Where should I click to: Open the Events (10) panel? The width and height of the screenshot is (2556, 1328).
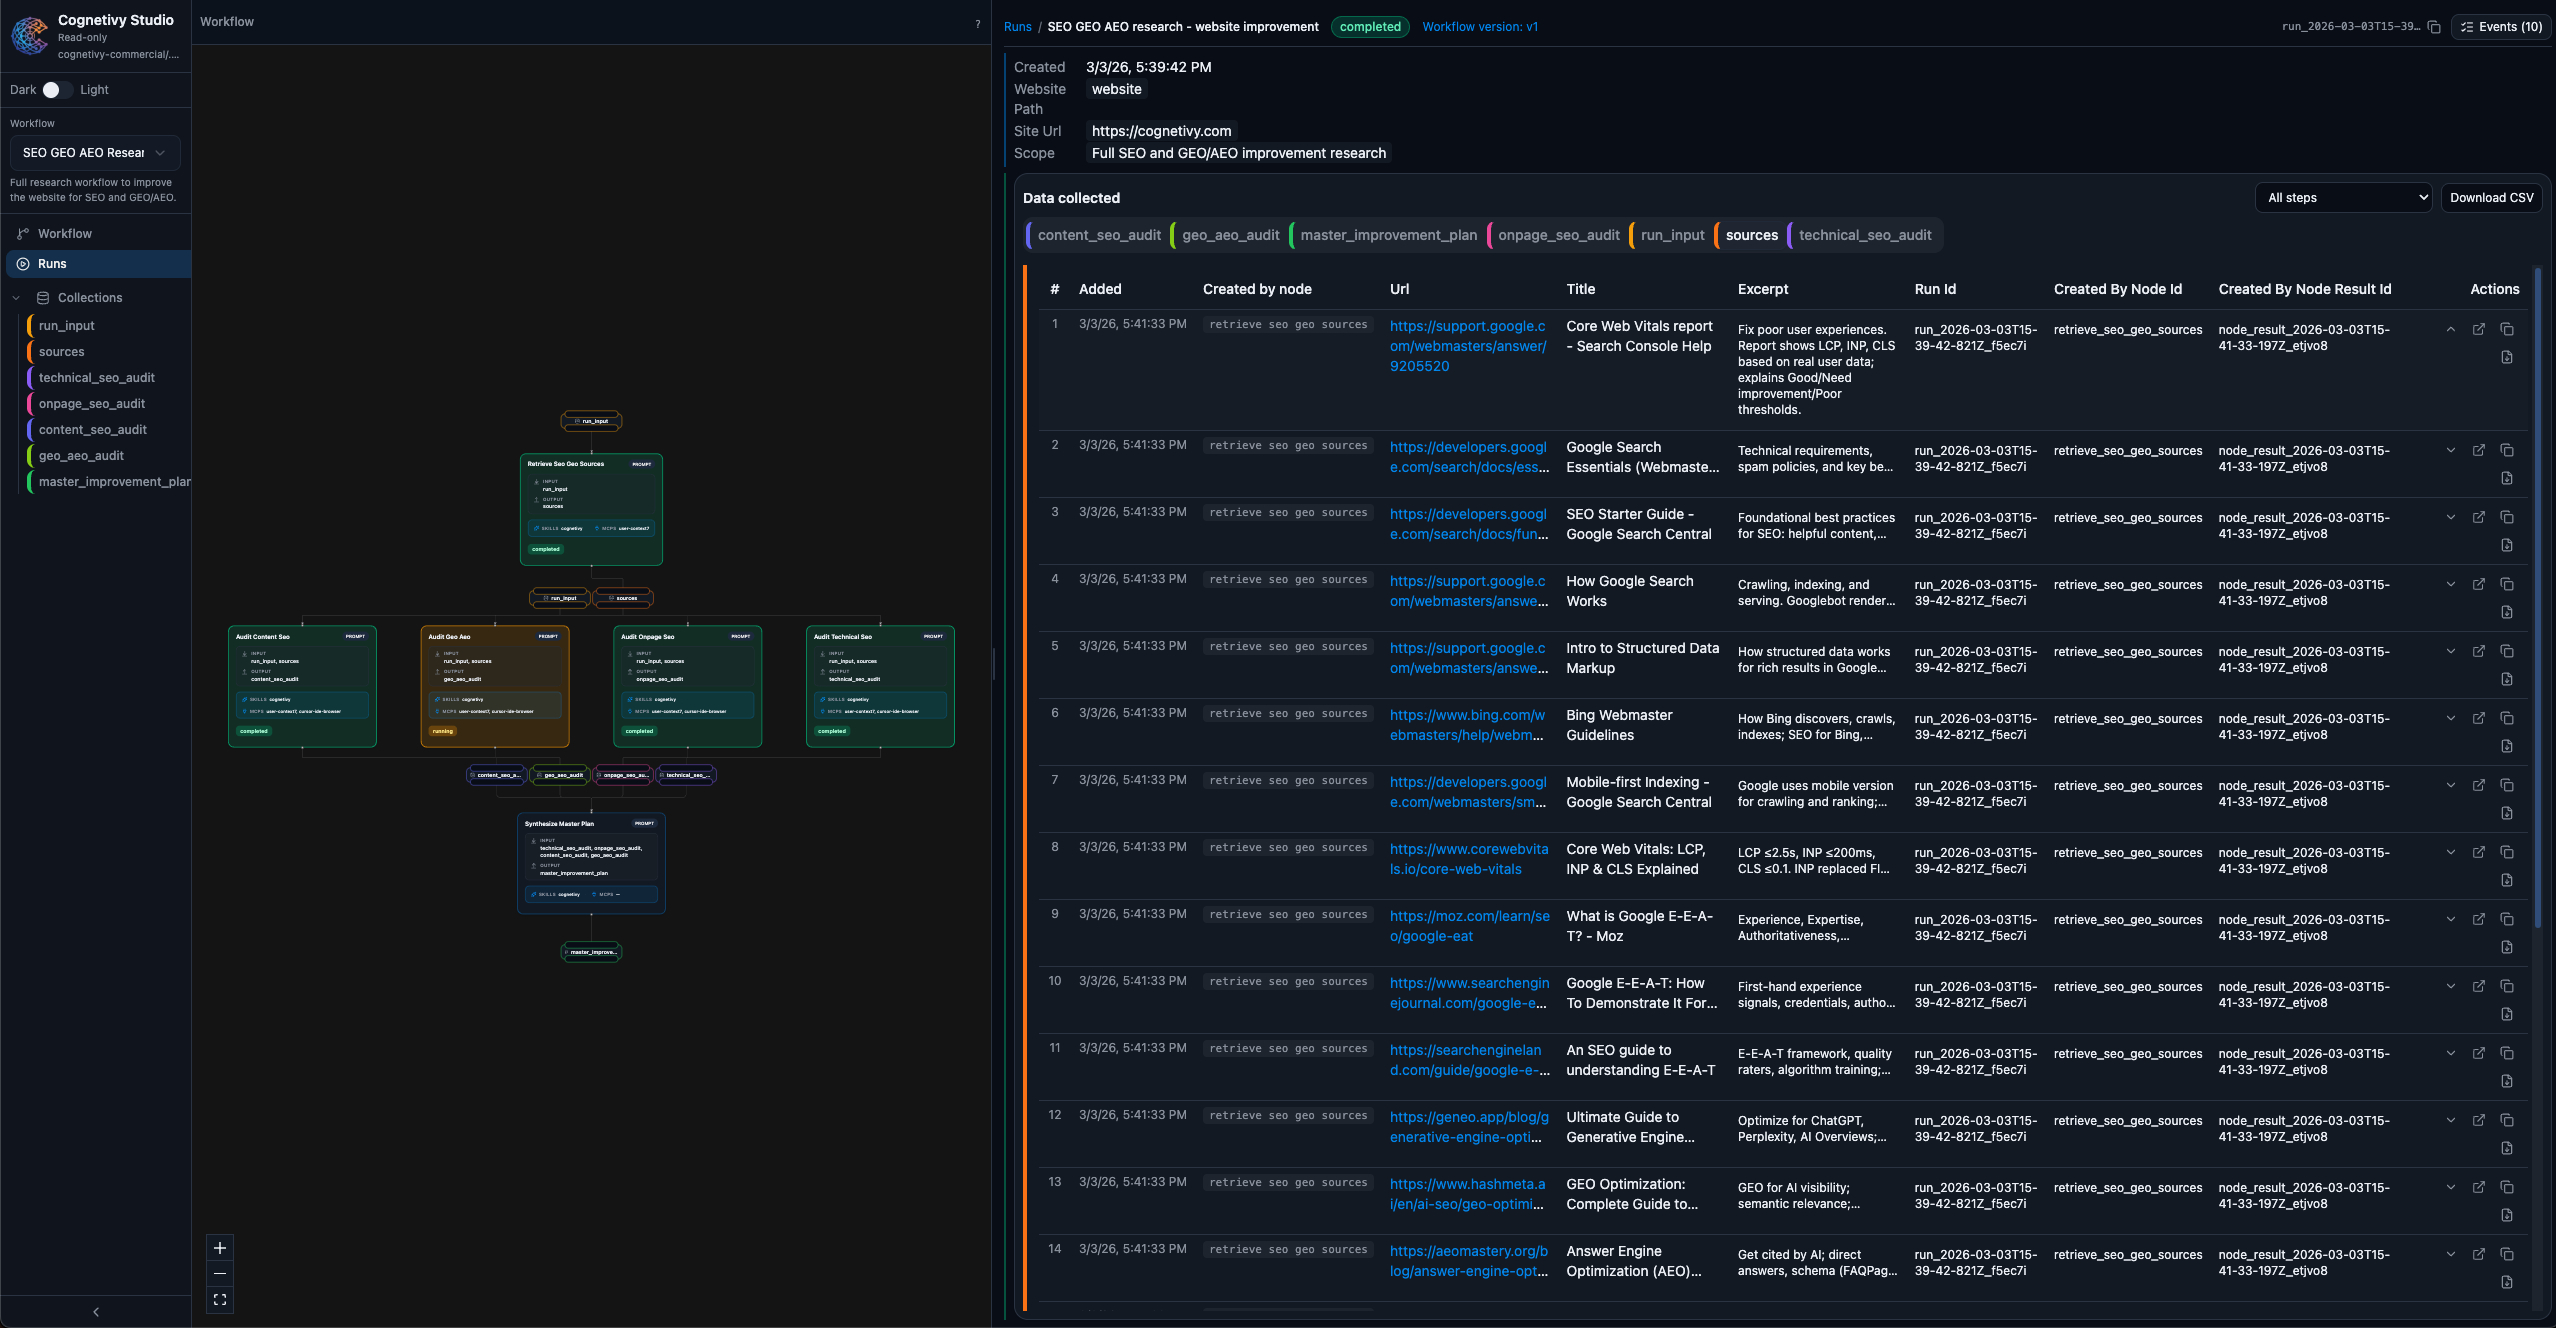click(x=2502, y=27)
